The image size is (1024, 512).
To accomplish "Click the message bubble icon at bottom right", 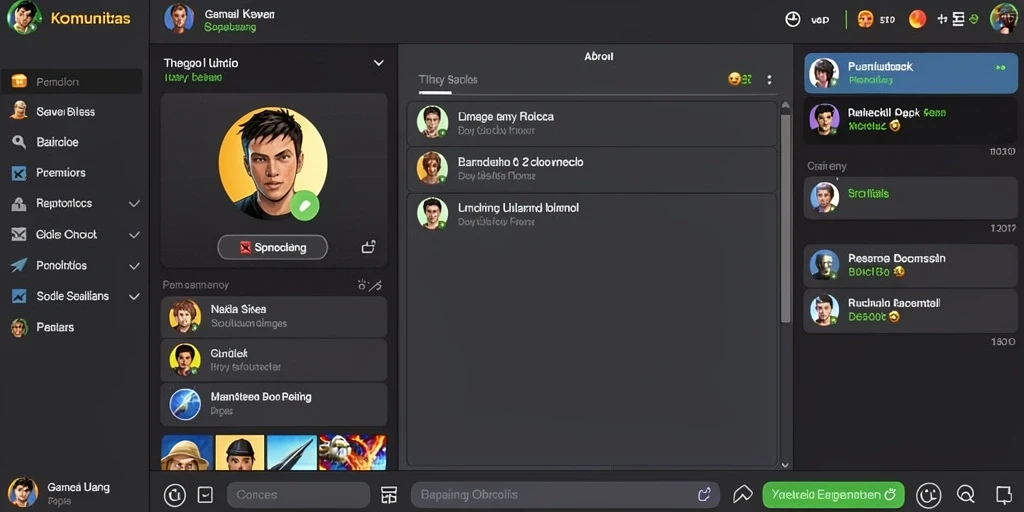I will point(1003,494).
